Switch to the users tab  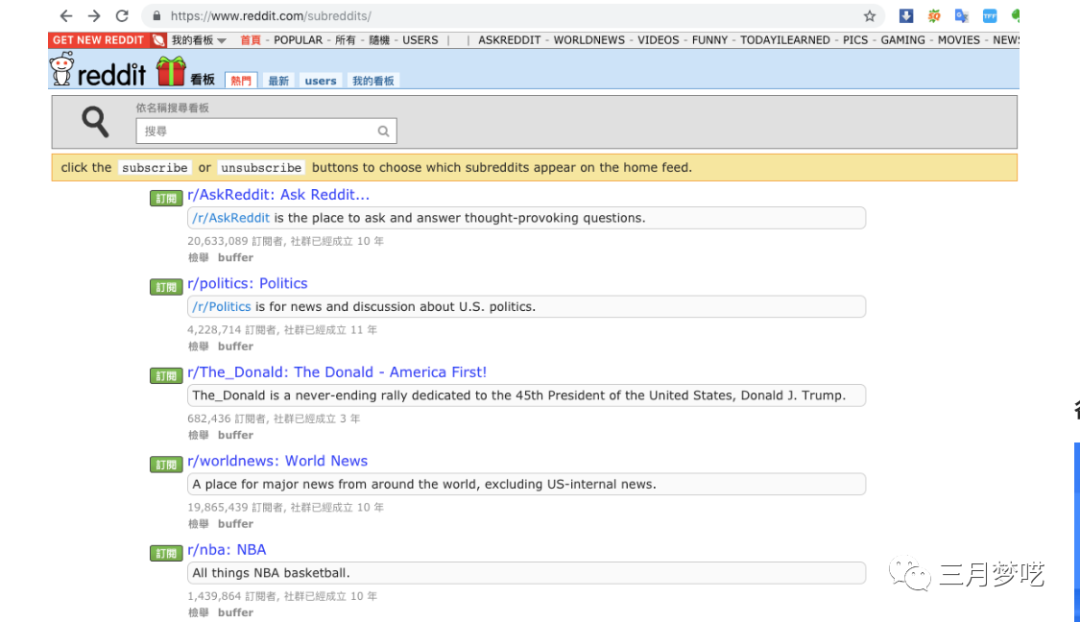(320, 81)
